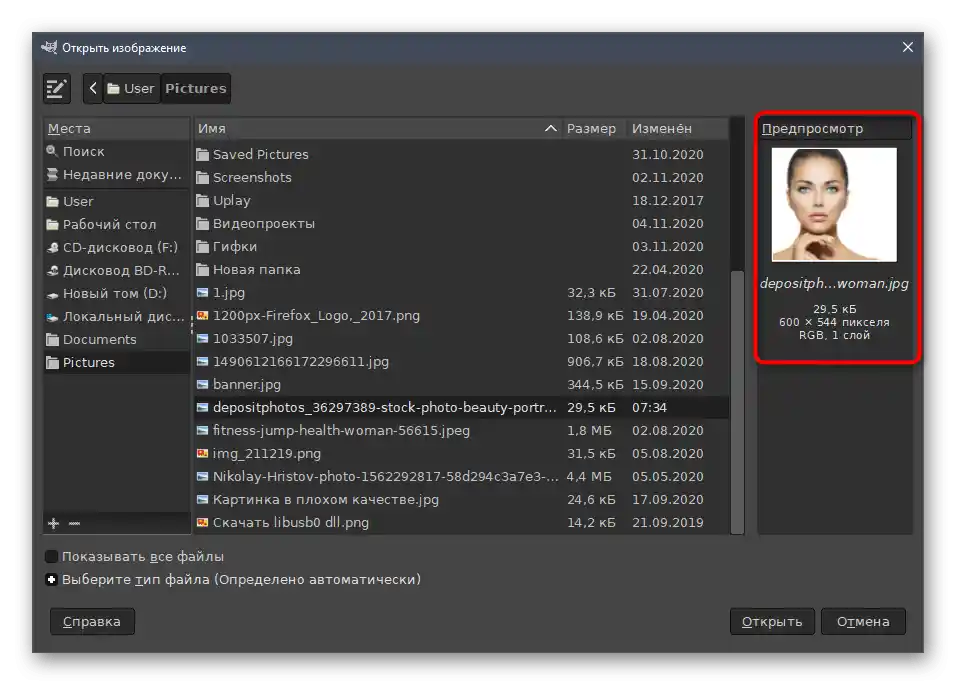Click the 18.12.2017 date for Uplay

pos(668,201)
